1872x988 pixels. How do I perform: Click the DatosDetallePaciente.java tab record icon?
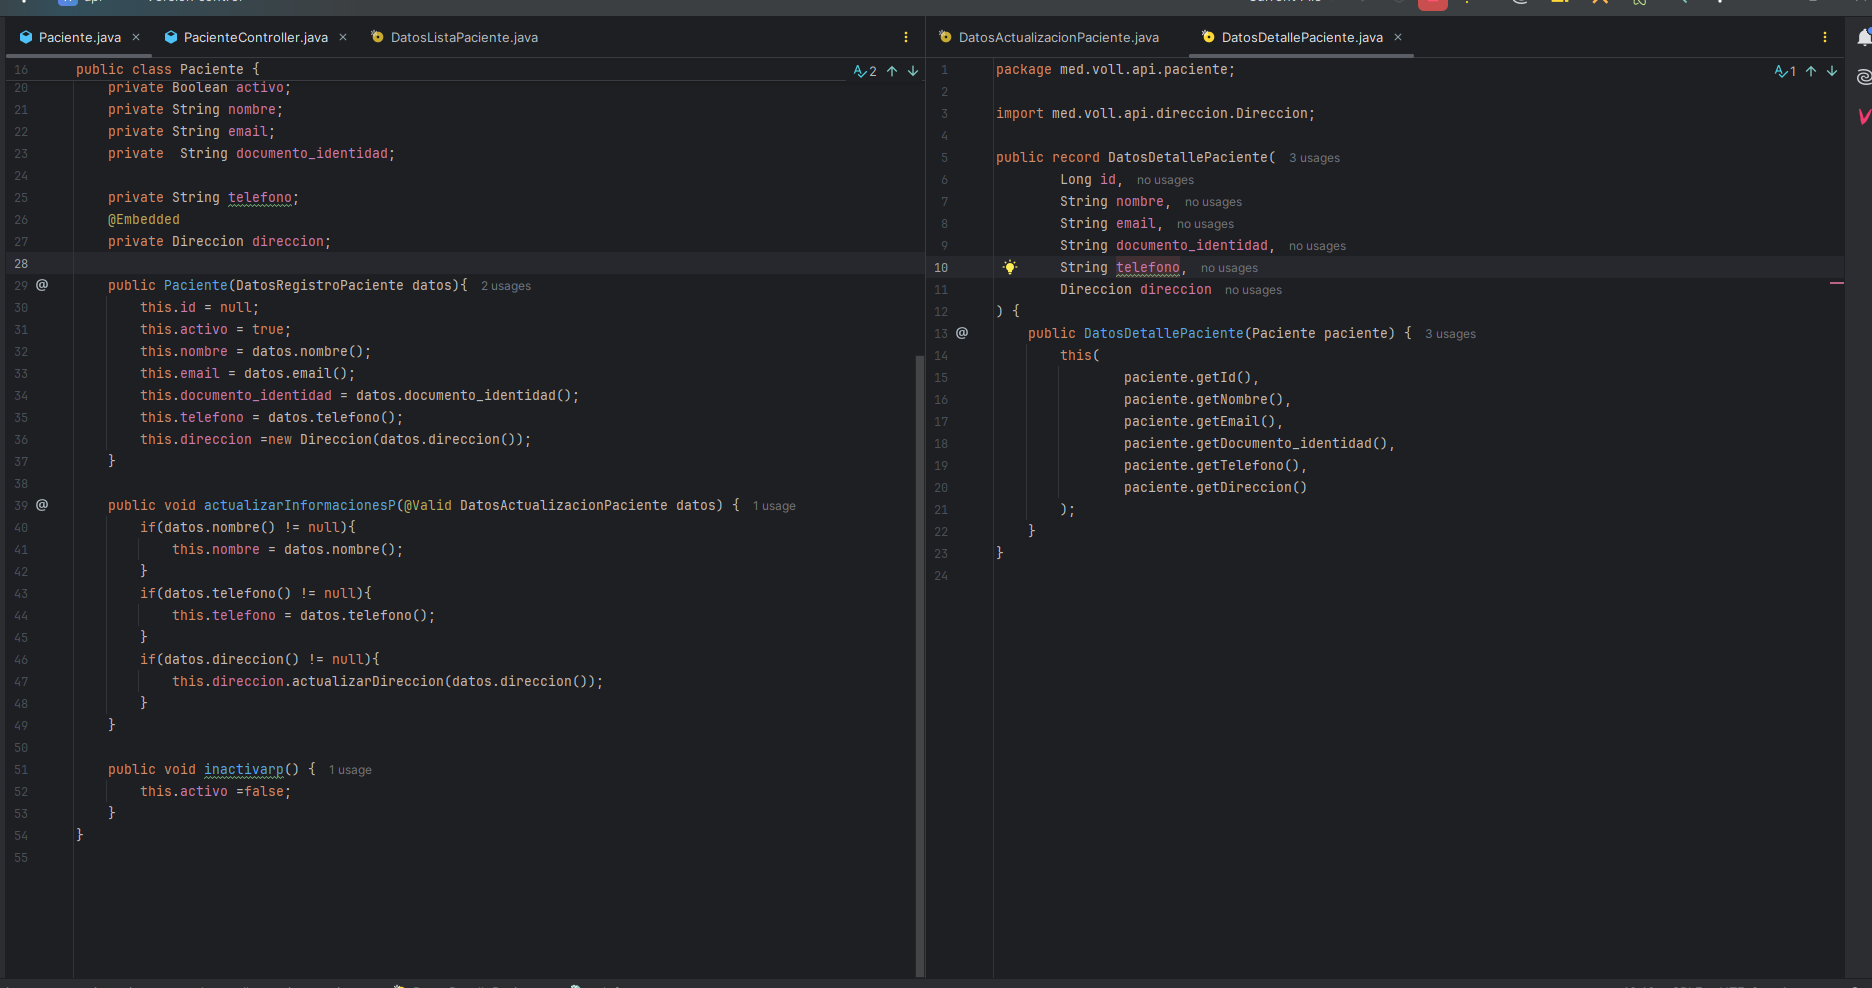1208,37
